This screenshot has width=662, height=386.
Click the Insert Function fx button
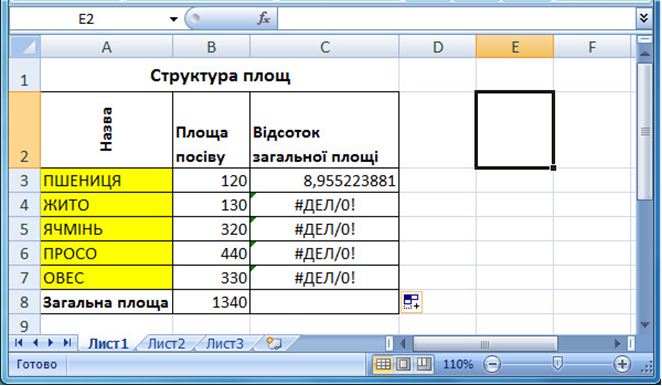[263, 19]
